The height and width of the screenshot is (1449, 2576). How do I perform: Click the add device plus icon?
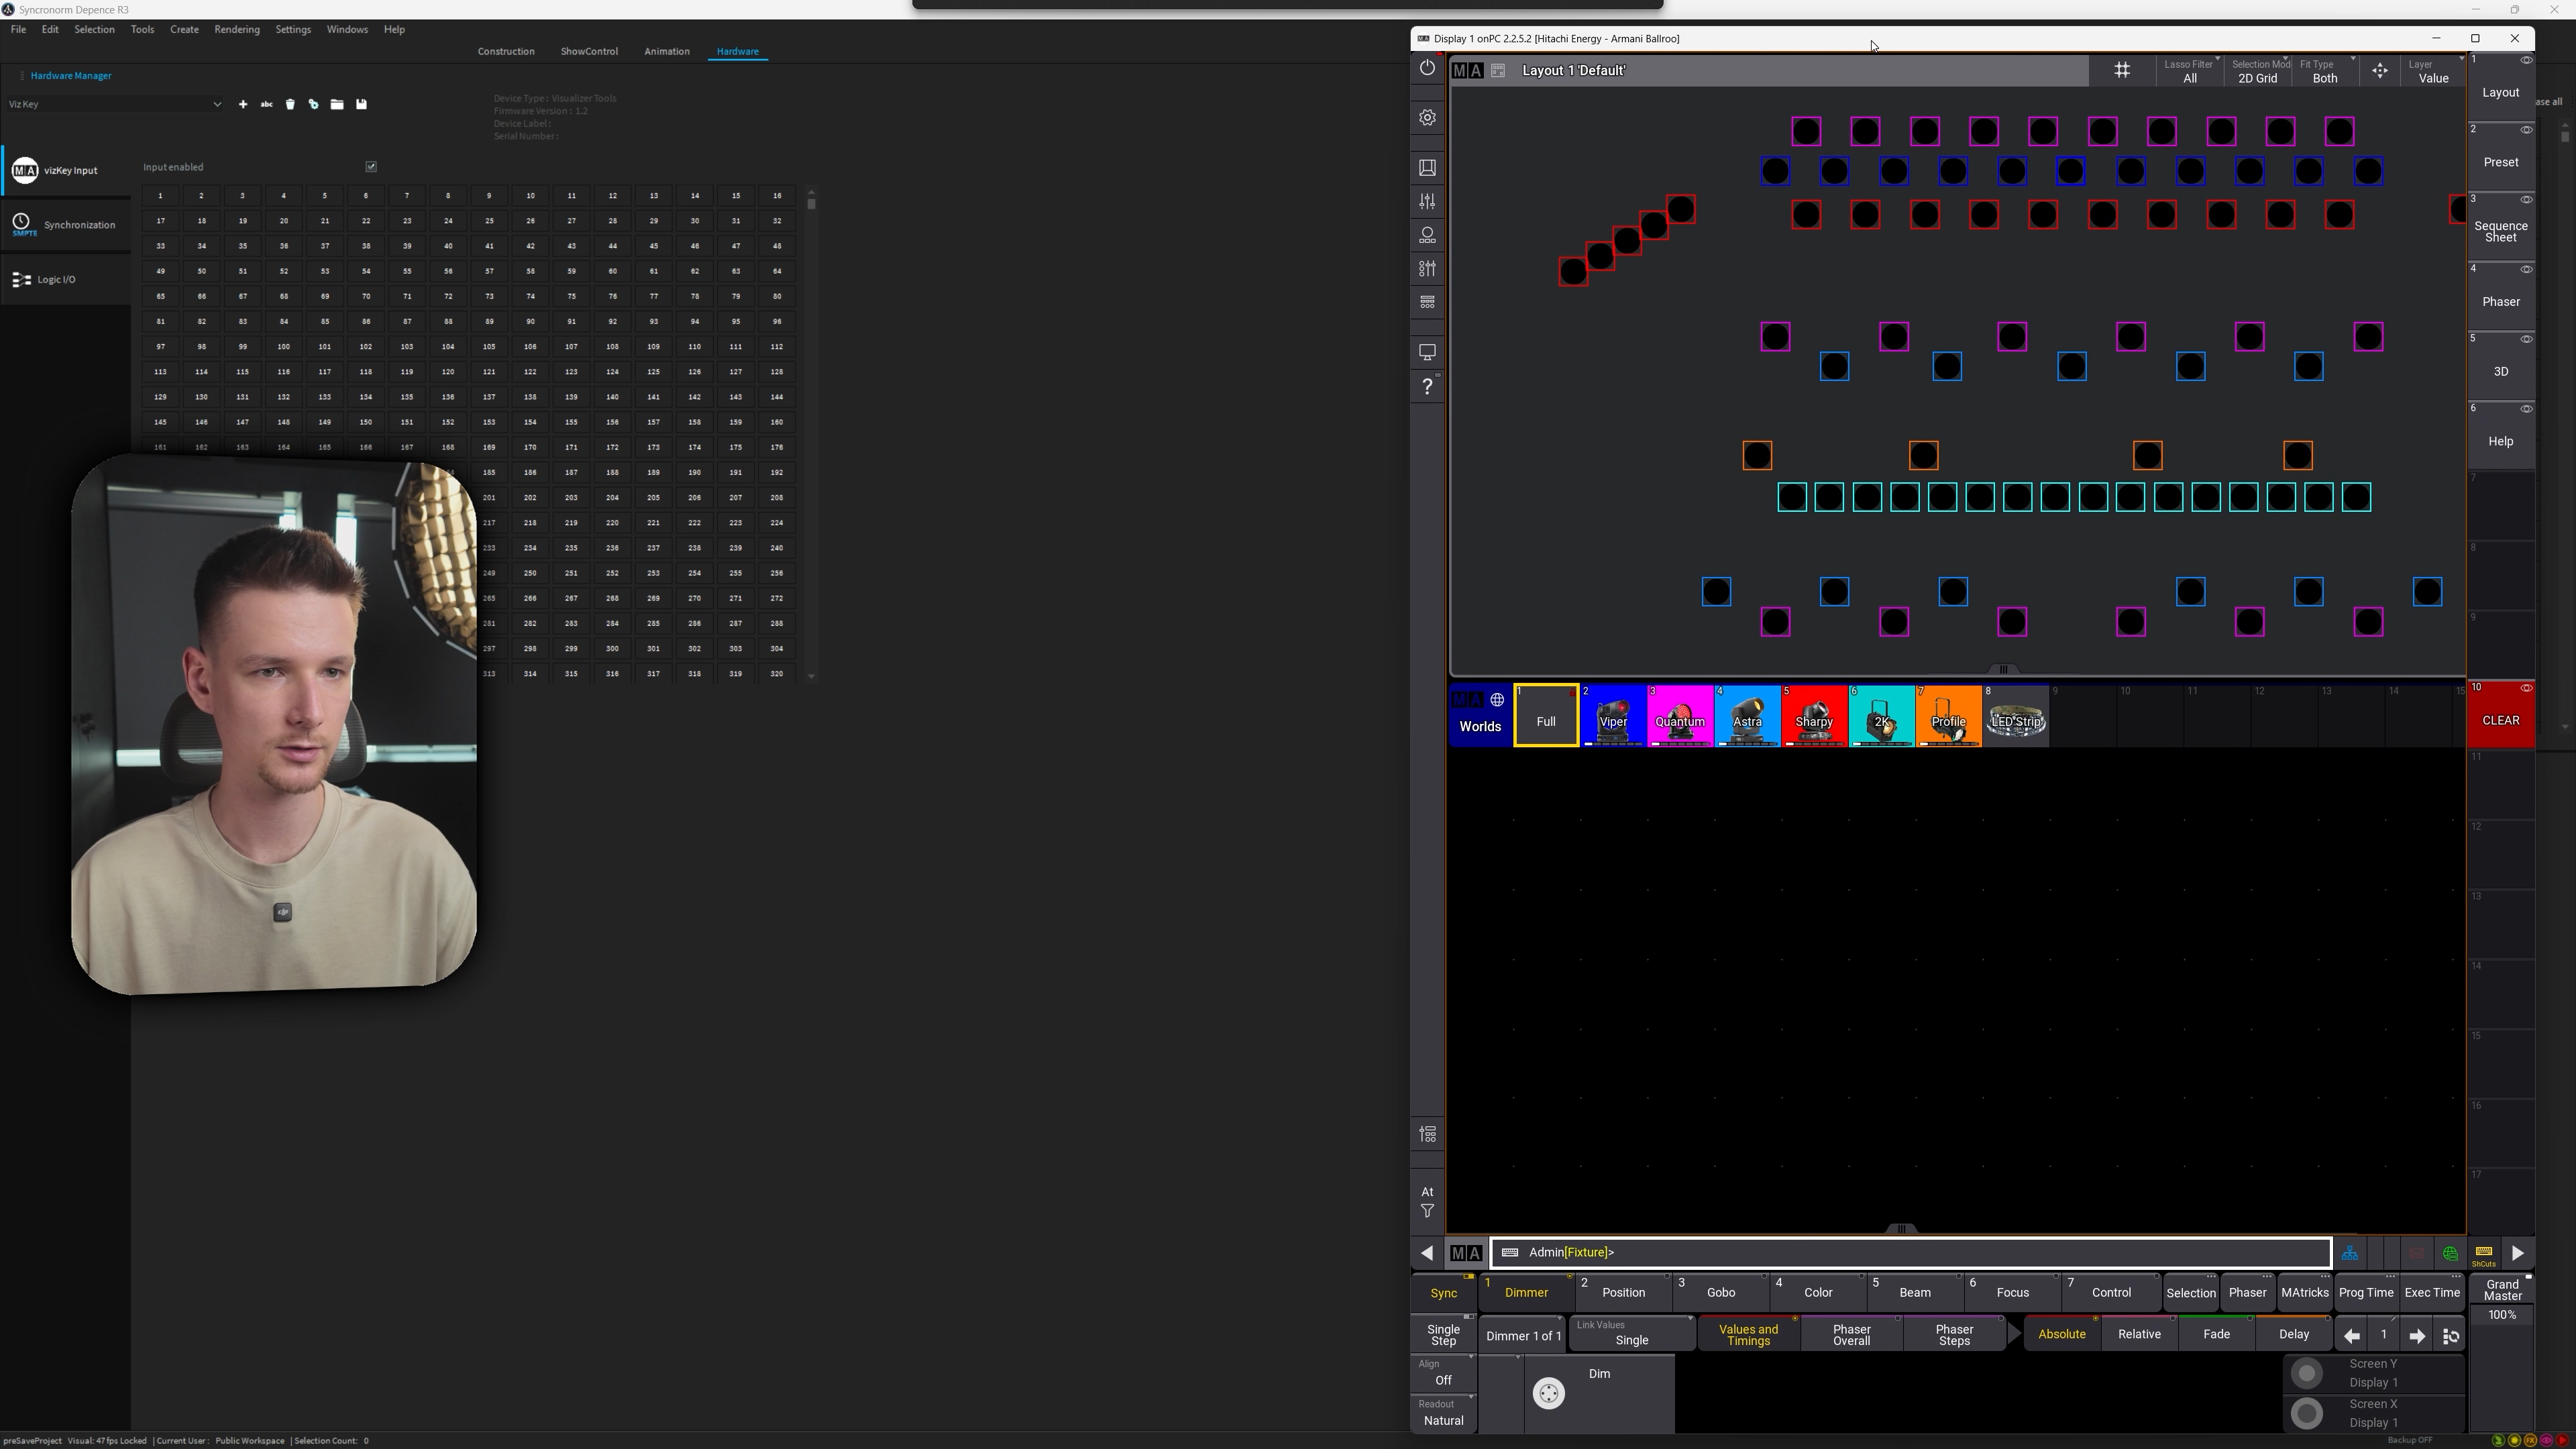[243, 104]
